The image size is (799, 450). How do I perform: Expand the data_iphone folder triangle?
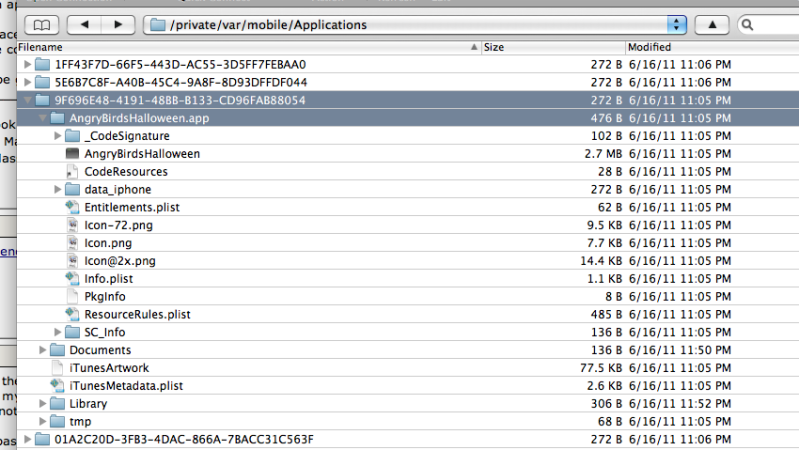[x=58, y=189]
